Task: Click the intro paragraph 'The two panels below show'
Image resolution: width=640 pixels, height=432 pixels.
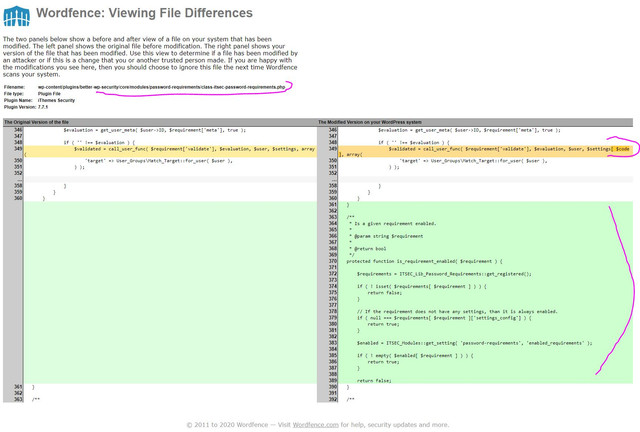Action: (x=150, y=57)
